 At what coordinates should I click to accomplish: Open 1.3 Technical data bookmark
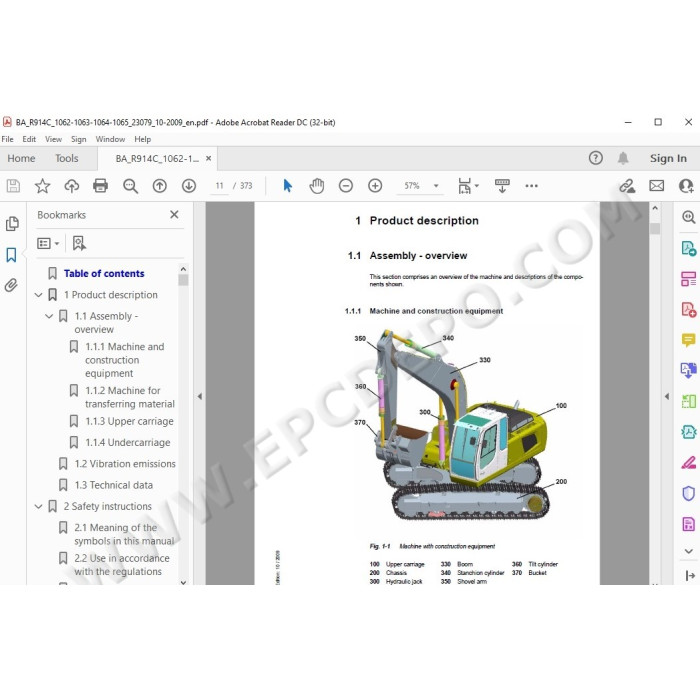tap(113, 485)
